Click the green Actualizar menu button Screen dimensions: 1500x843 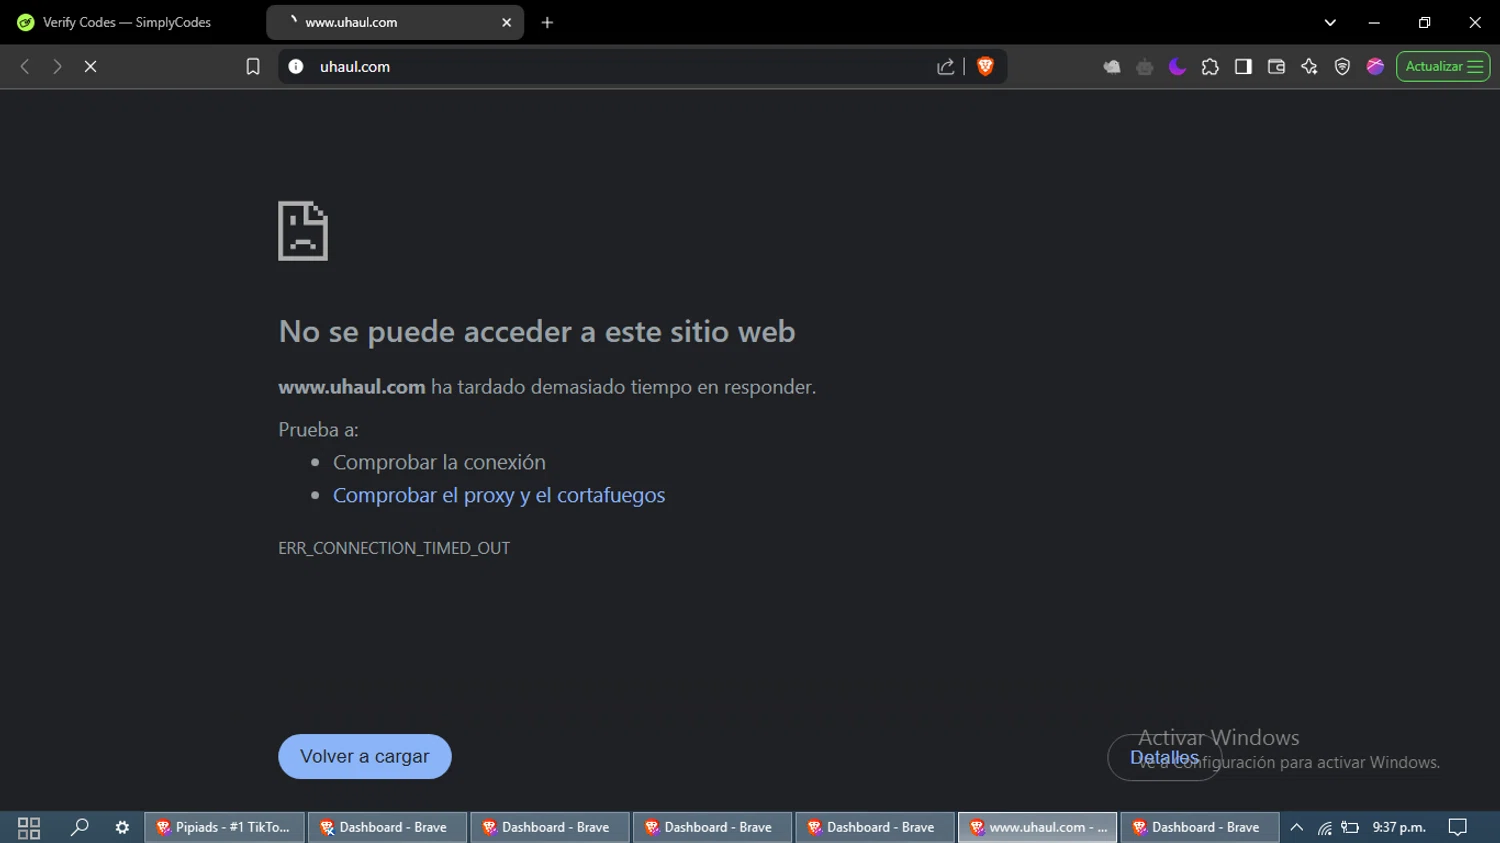1443,66
